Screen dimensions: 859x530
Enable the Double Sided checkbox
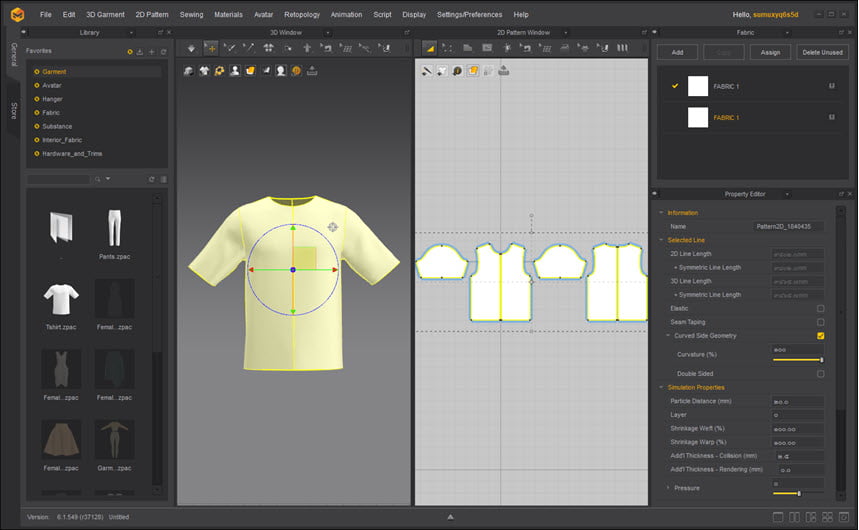pyautogui.click(x=820, y=374)
